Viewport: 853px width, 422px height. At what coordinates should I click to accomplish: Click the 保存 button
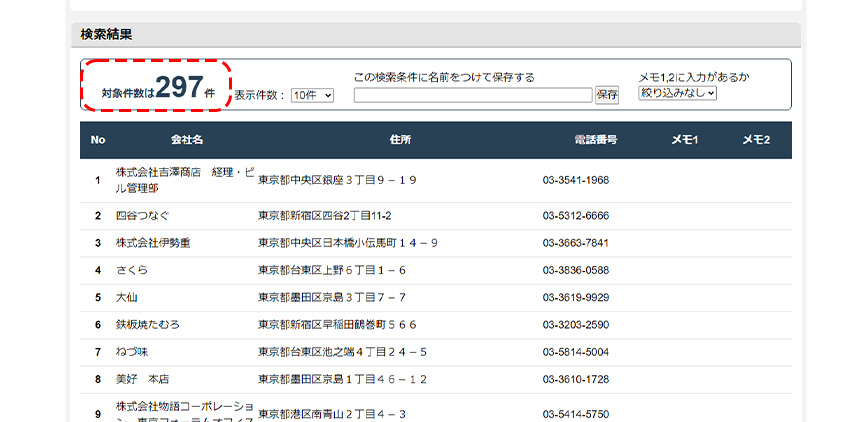607,95
